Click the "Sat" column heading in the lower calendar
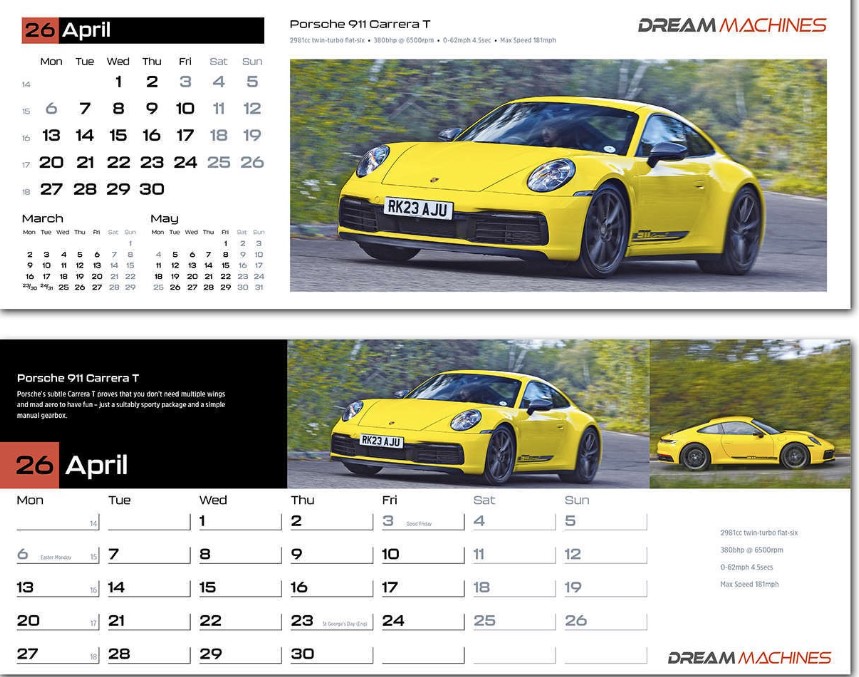 coord(484,500)
